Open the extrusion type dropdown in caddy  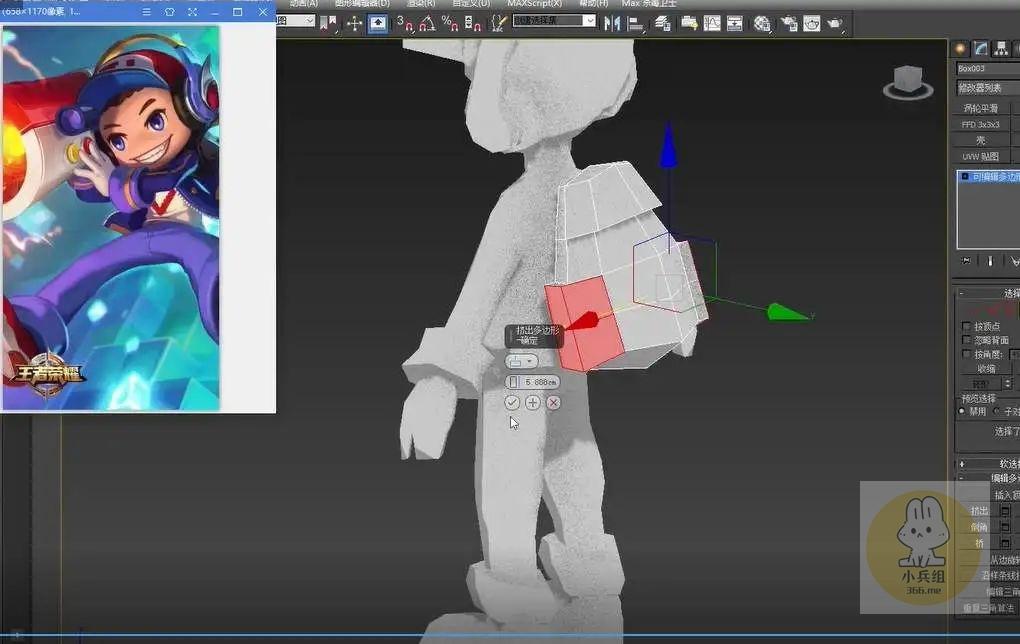(x=522, y=361)
